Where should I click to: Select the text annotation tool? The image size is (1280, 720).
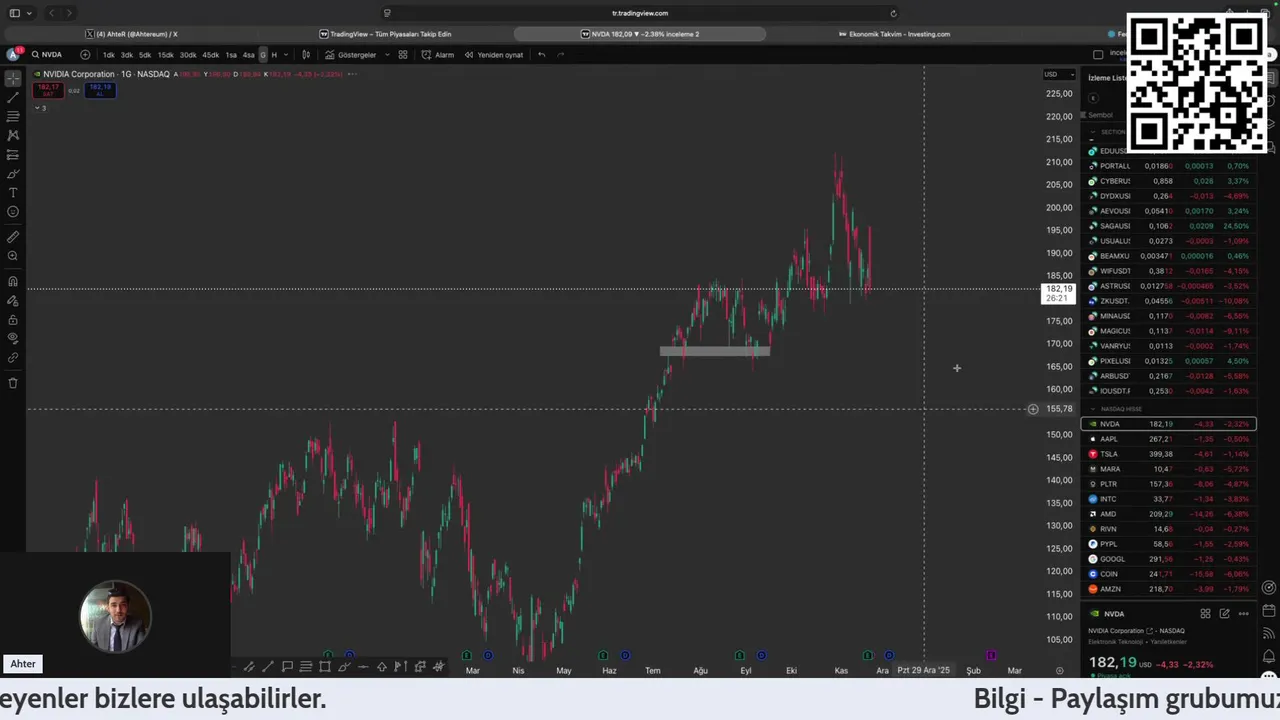tap(13, 192)
